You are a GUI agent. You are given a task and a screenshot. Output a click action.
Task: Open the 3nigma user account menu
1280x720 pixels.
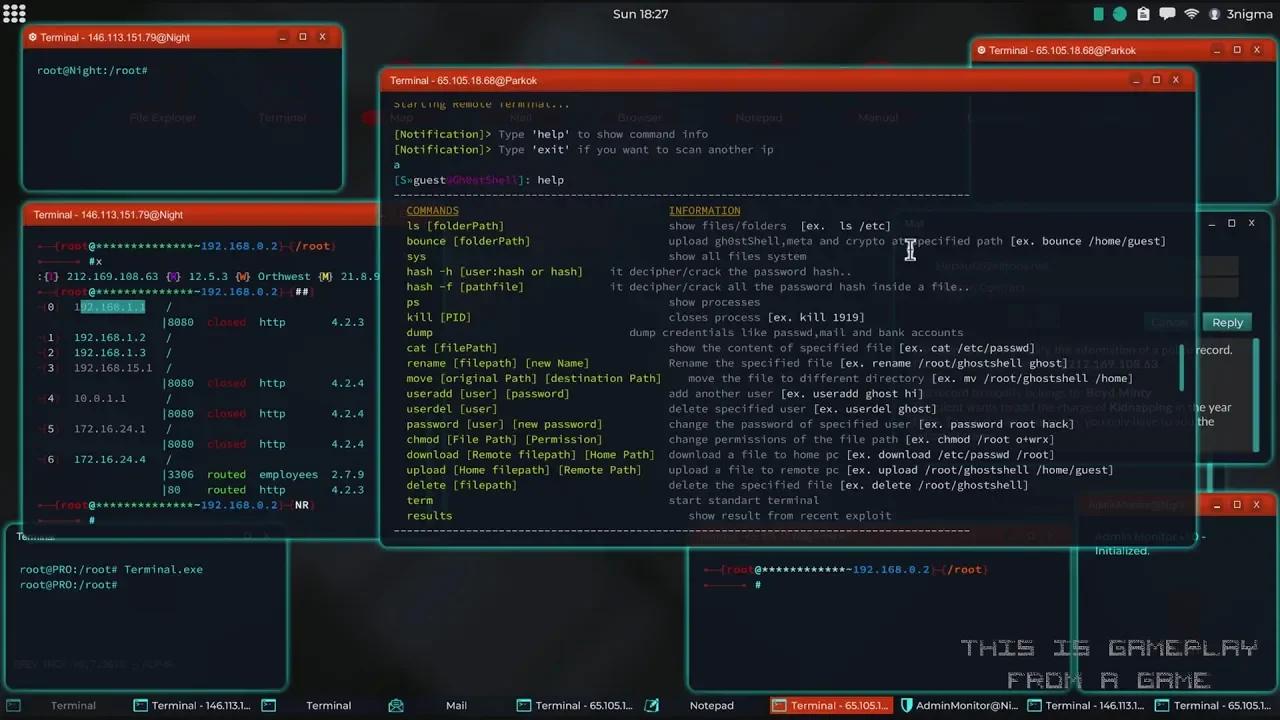coord(1238,14)
